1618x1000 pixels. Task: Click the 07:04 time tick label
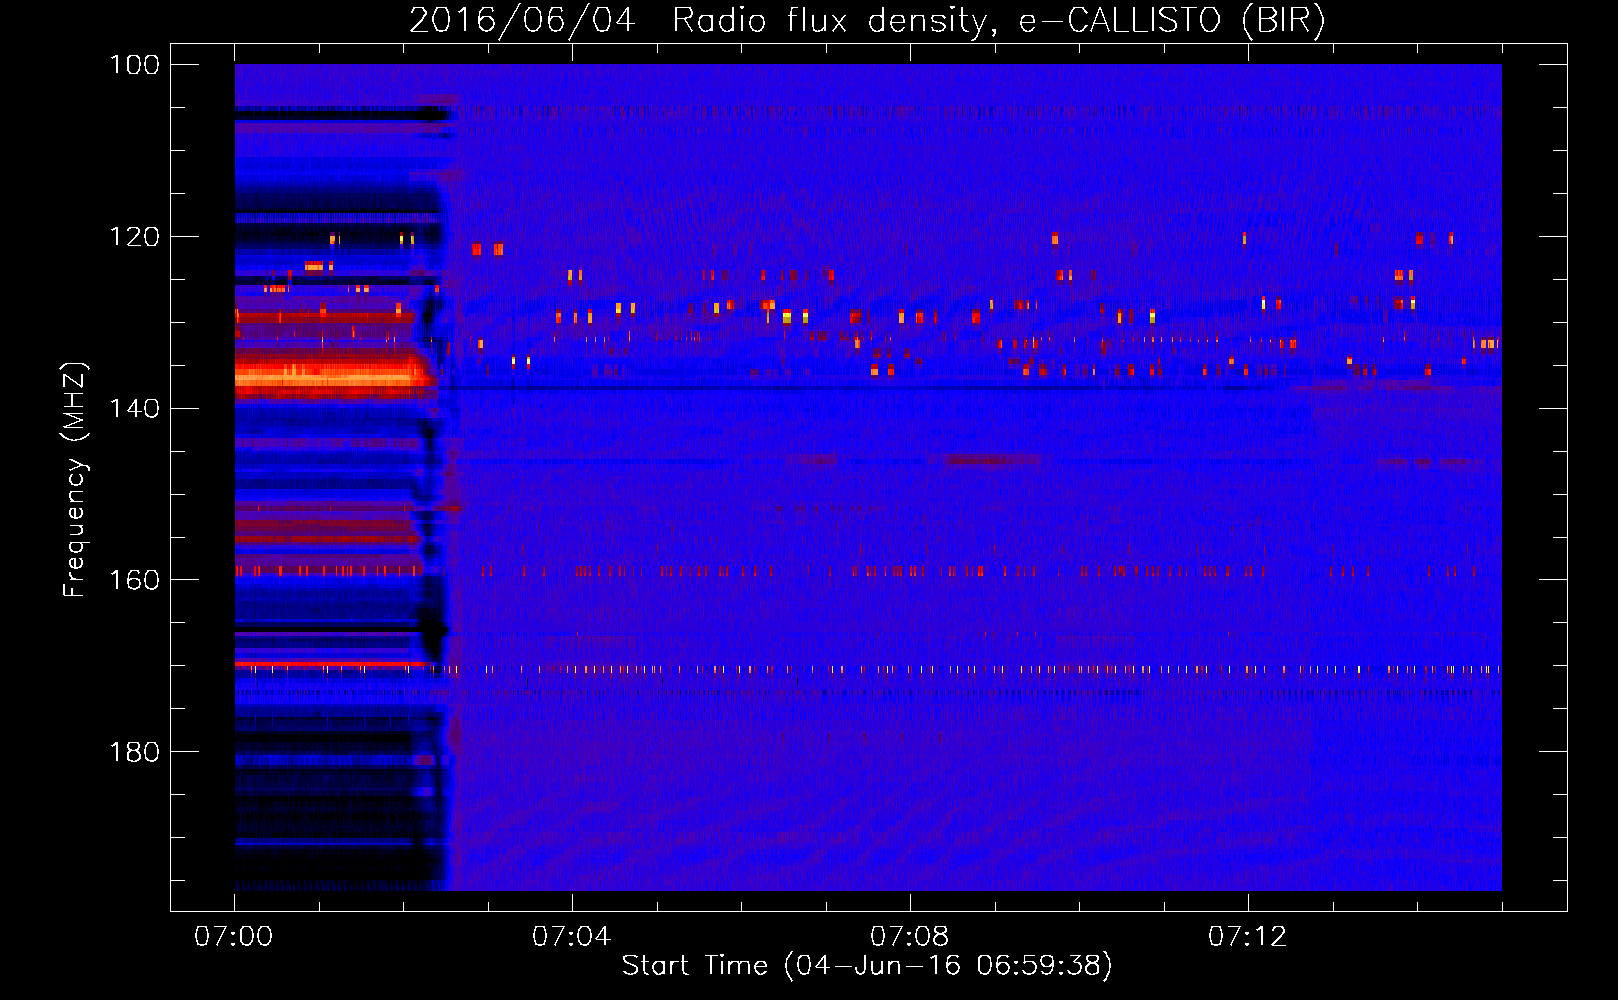click(572, 937)
